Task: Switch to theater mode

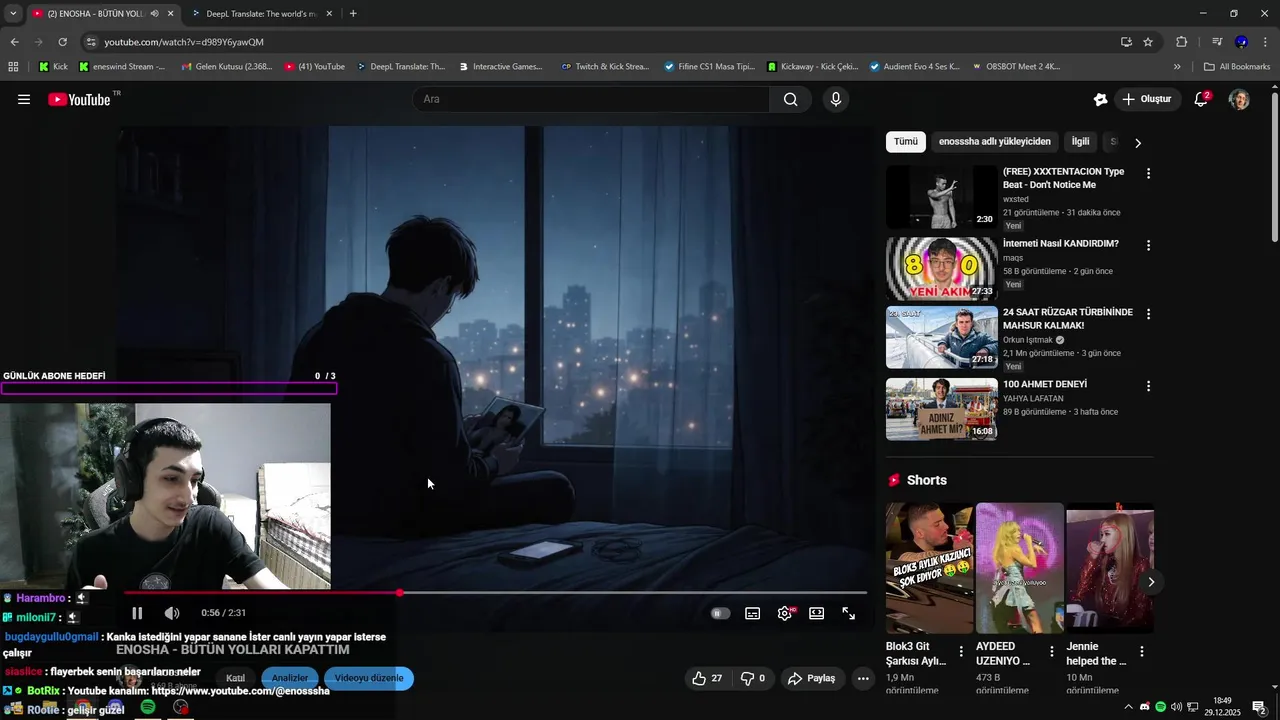Action: [817, 613]
